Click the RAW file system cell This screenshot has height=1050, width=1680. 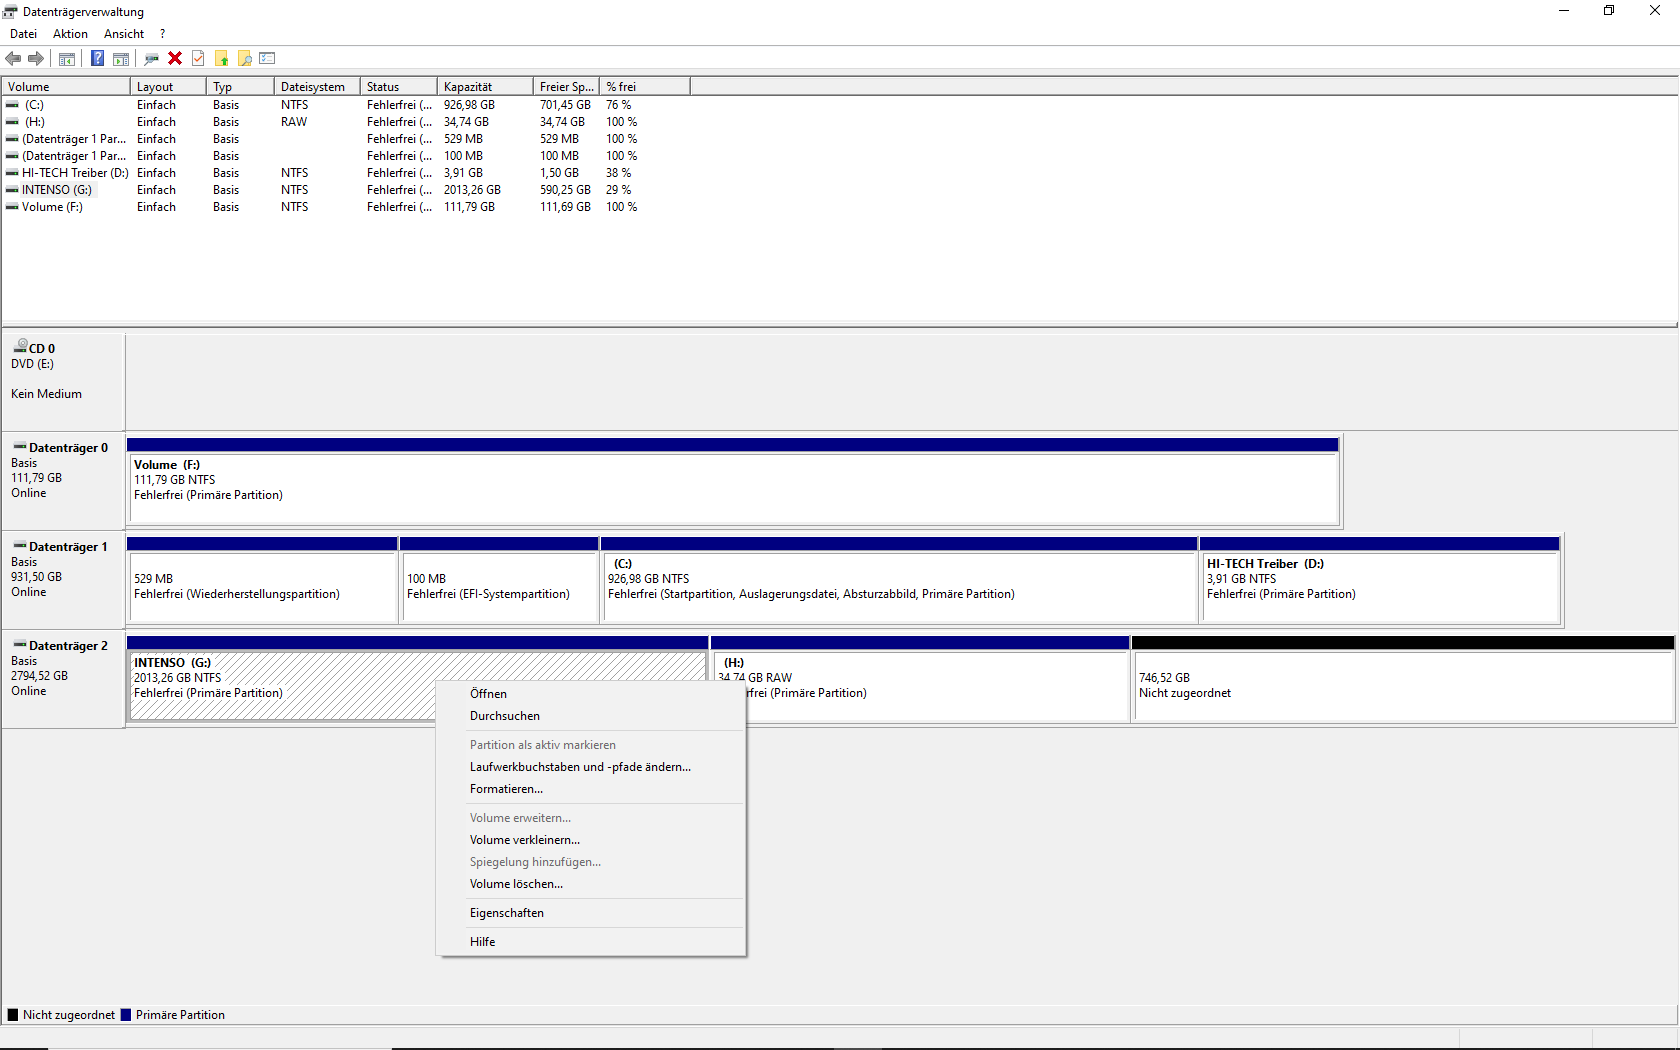(x=294, y=122)
